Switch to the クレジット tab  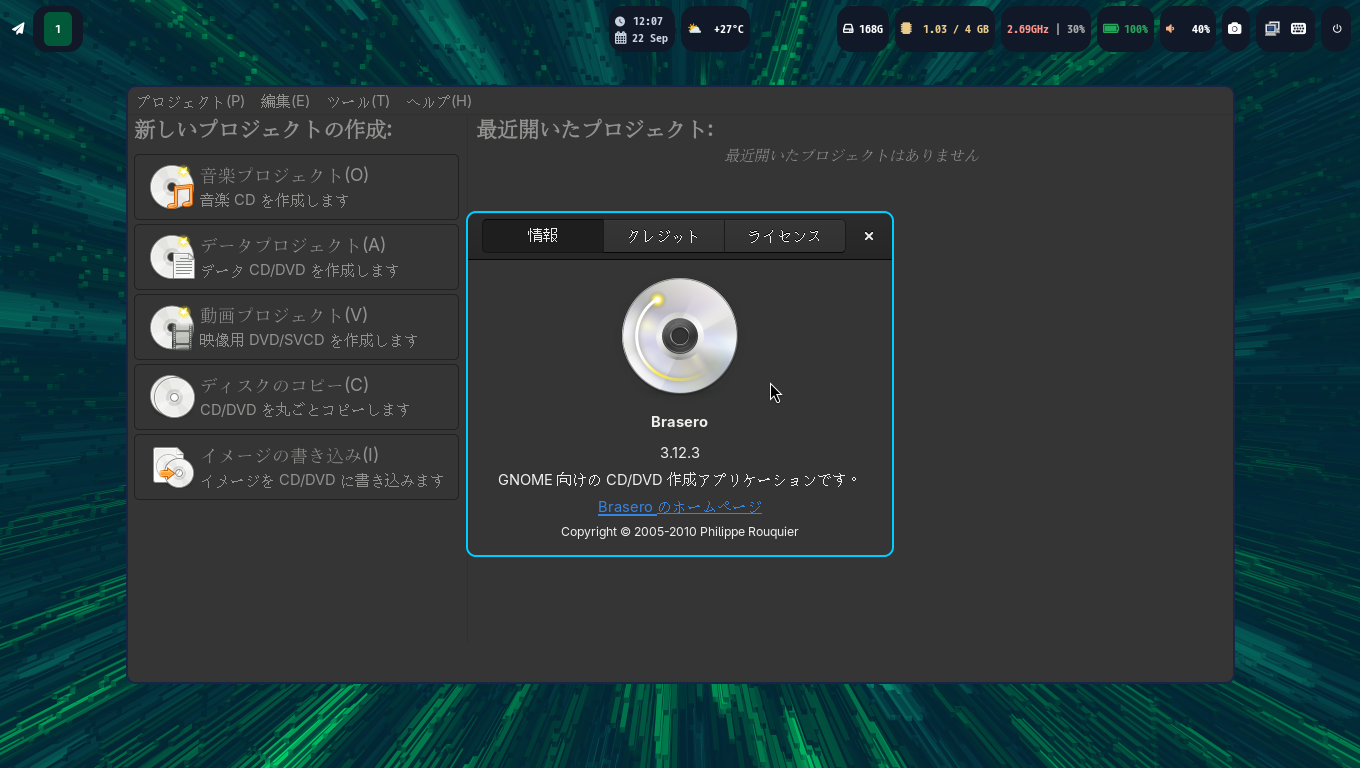tap(664, 236)
